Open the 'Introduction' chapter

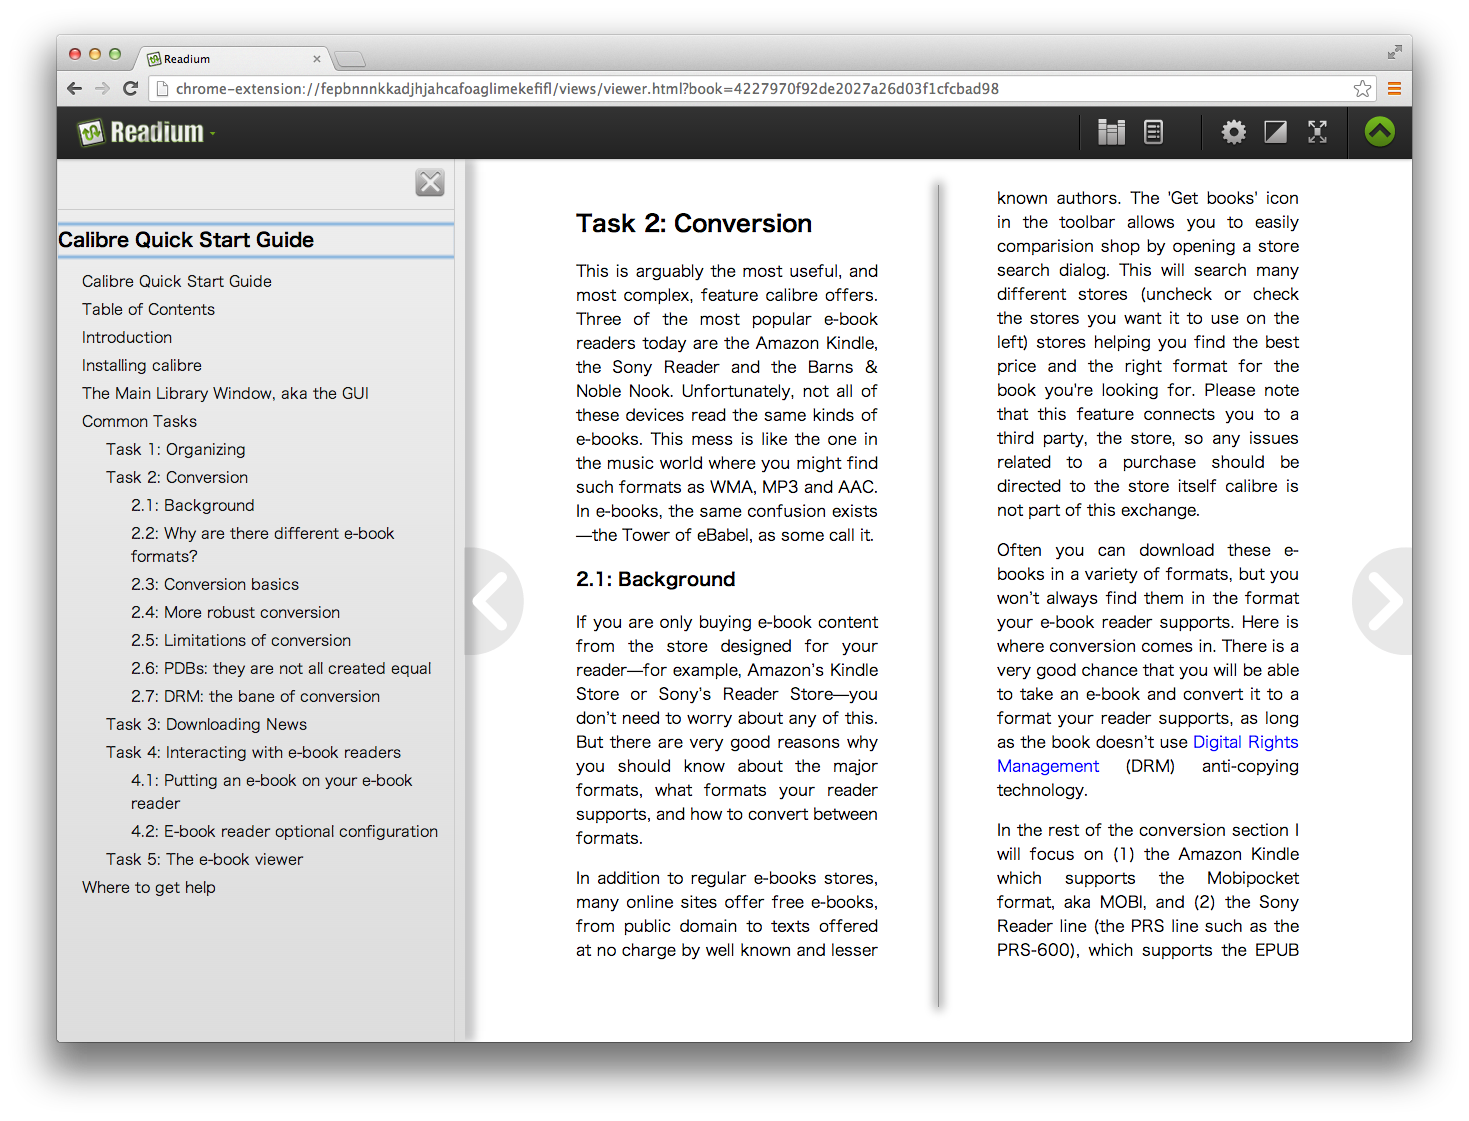click(127, 337)
